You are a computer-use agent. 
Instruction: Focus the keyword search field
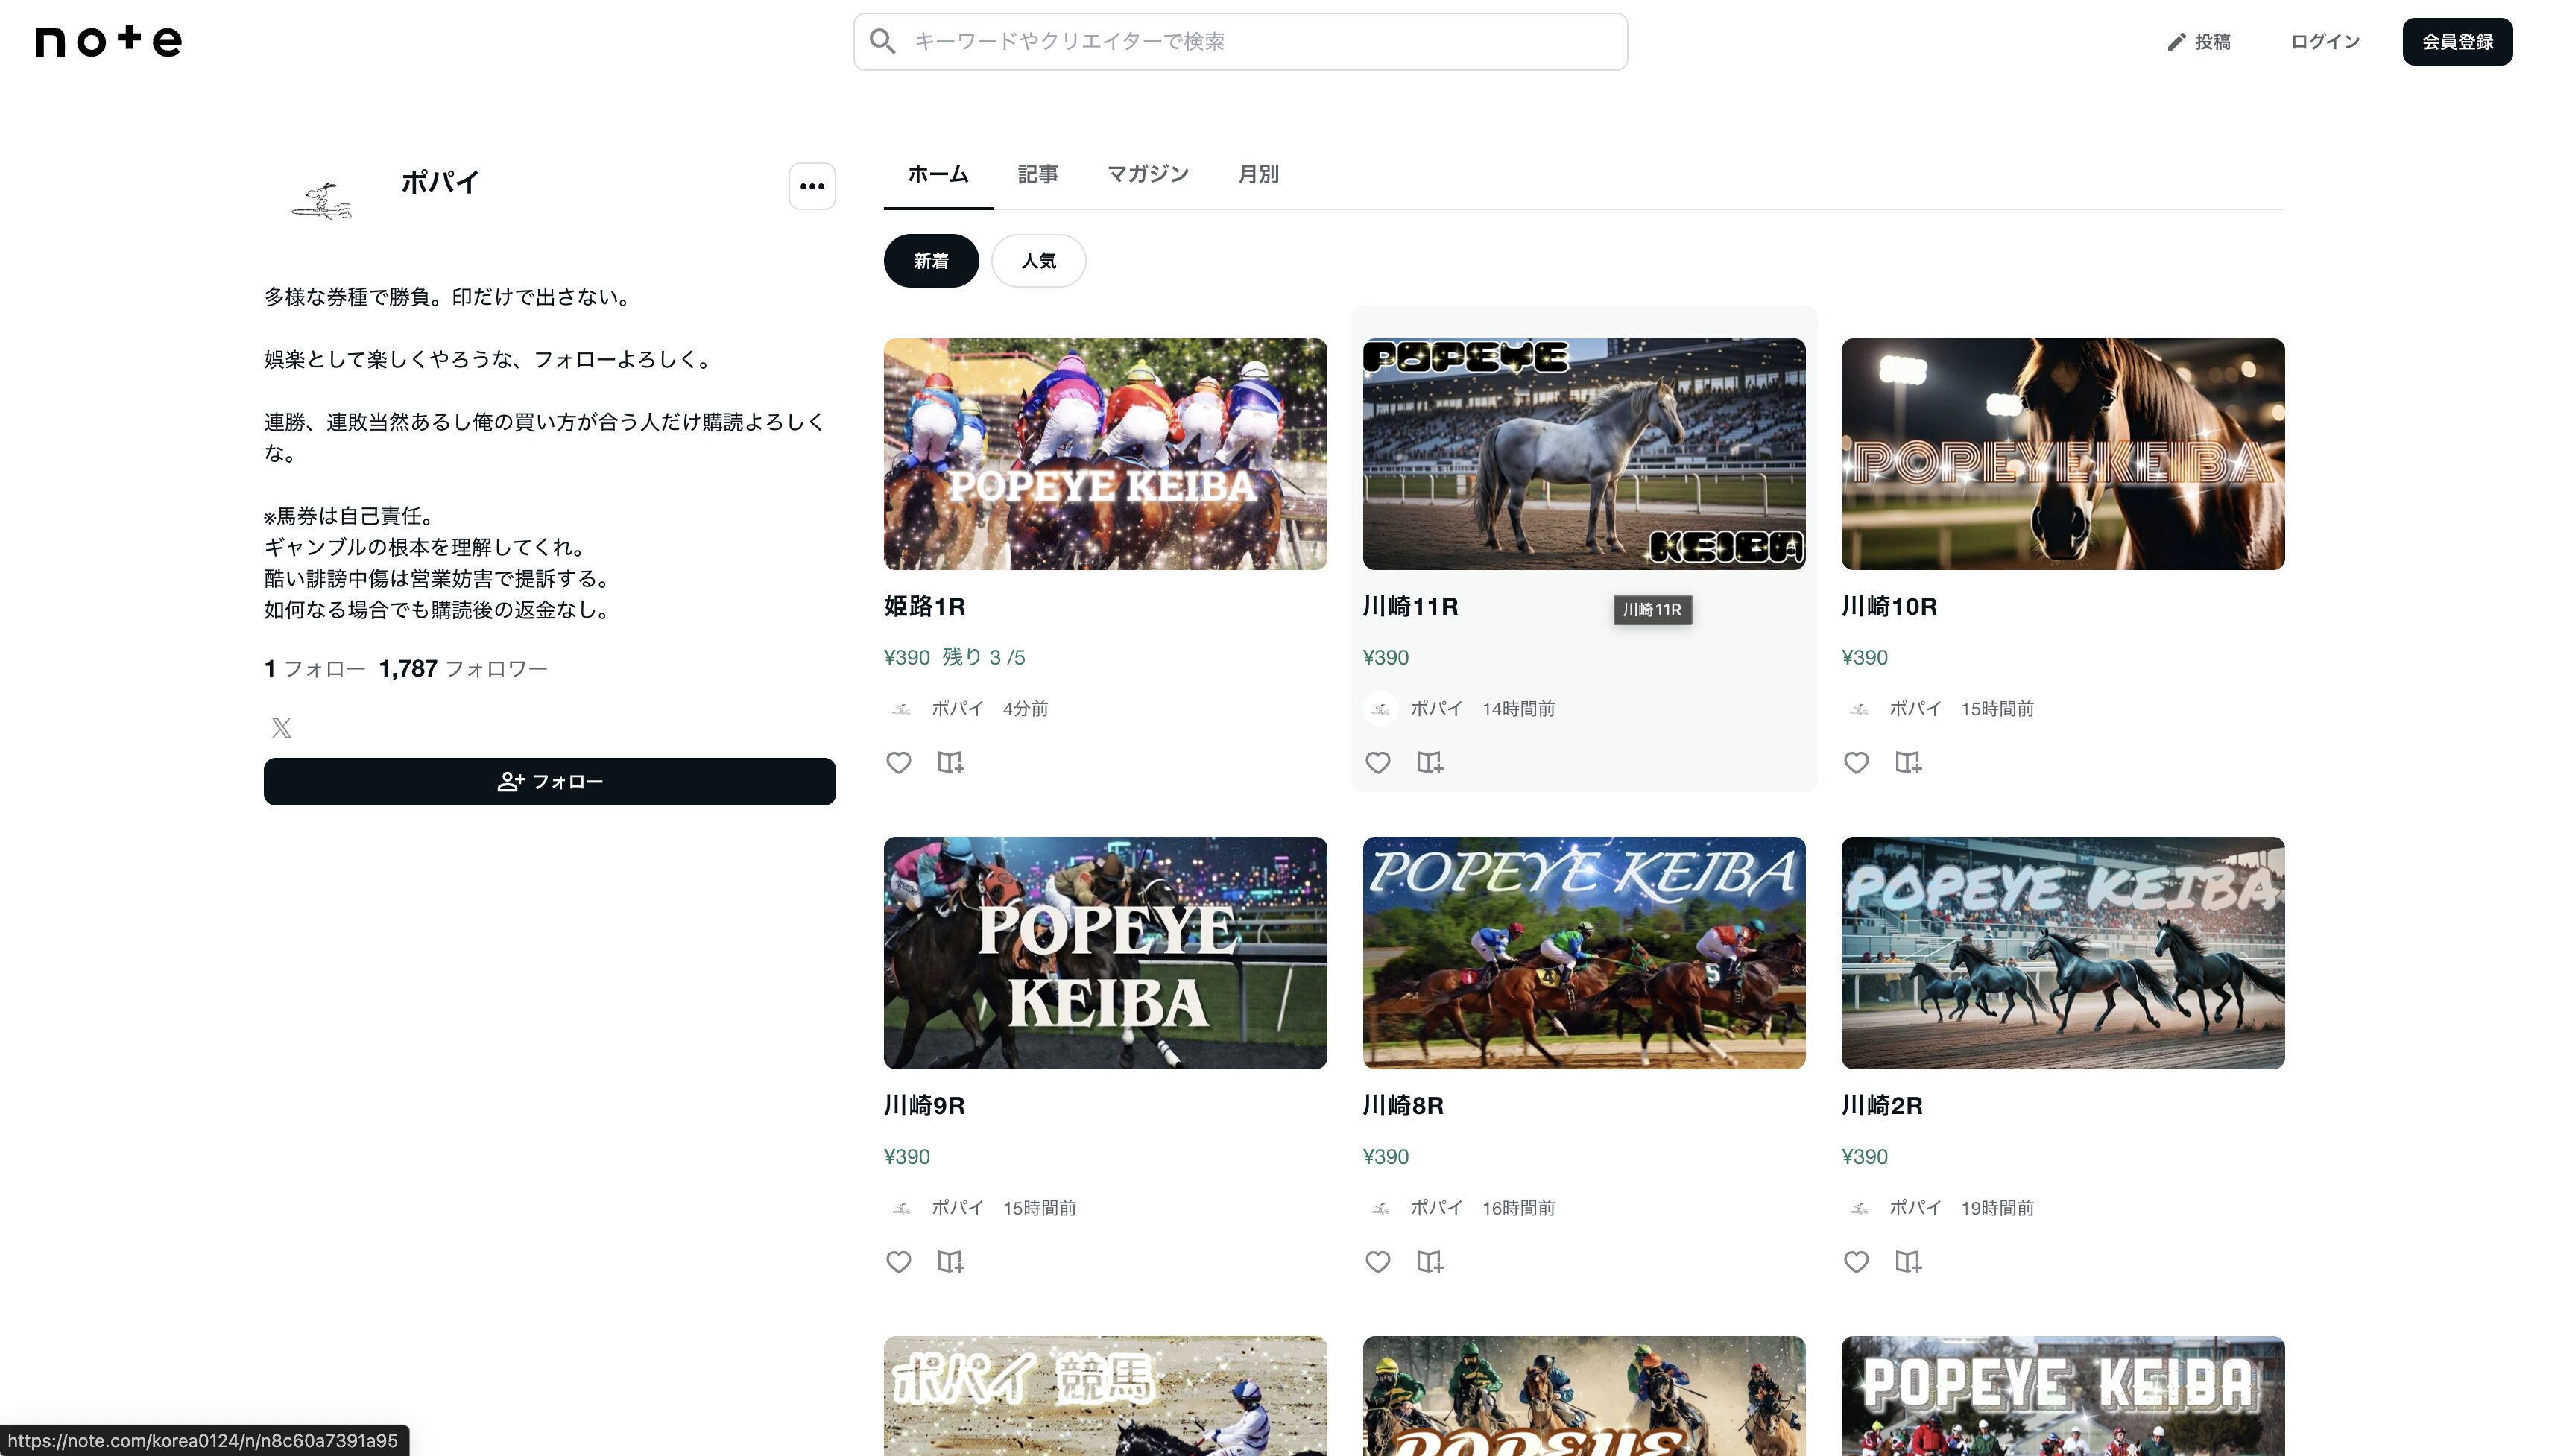click(1240, 42)
